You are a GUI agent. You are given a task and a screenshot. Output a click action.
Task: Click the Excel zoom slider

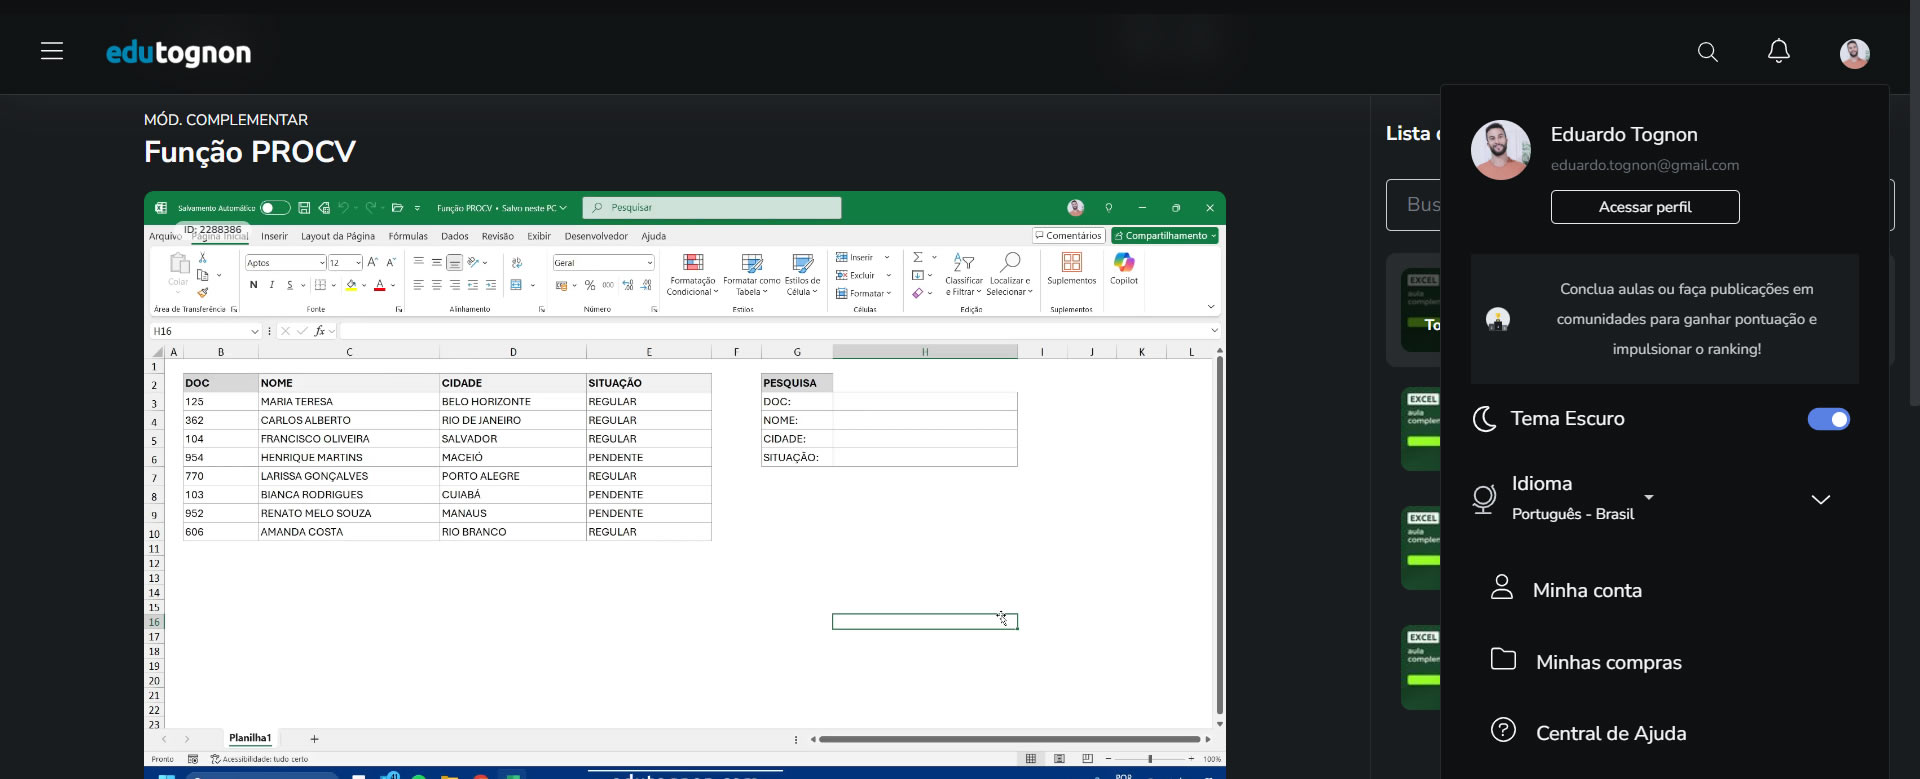pos(1150,759)
